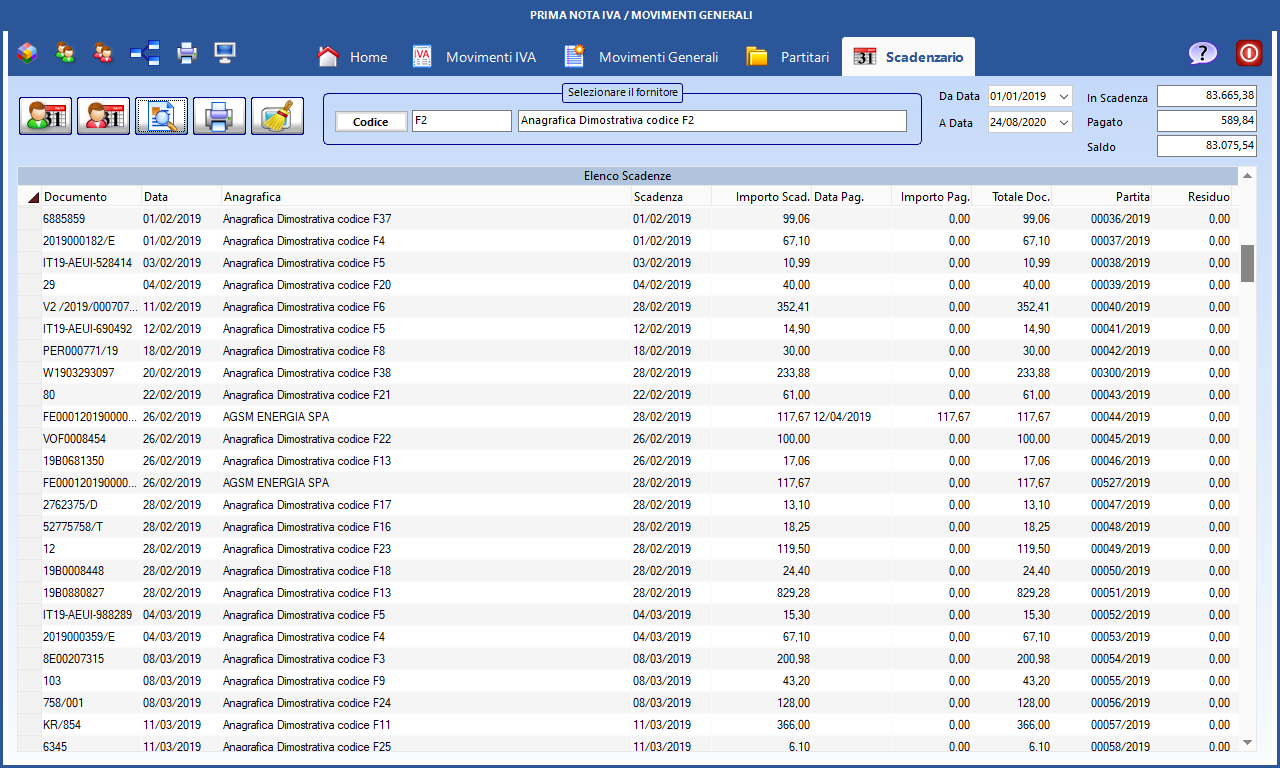
Task: Open help via the question mark icon
Action: [x=1202, y=54]
